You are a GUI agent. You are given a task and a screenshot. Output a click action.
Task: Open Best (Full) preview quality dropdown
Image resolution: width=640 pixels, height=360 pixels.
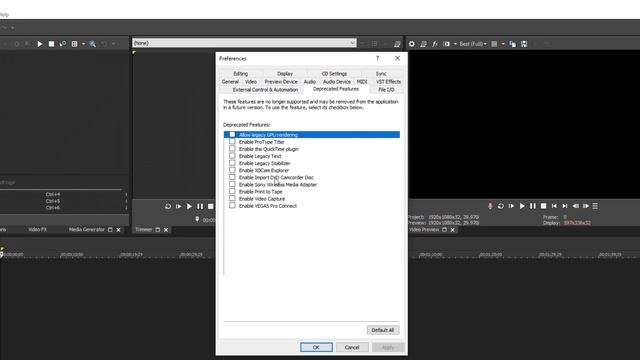(x=473, y=44)
